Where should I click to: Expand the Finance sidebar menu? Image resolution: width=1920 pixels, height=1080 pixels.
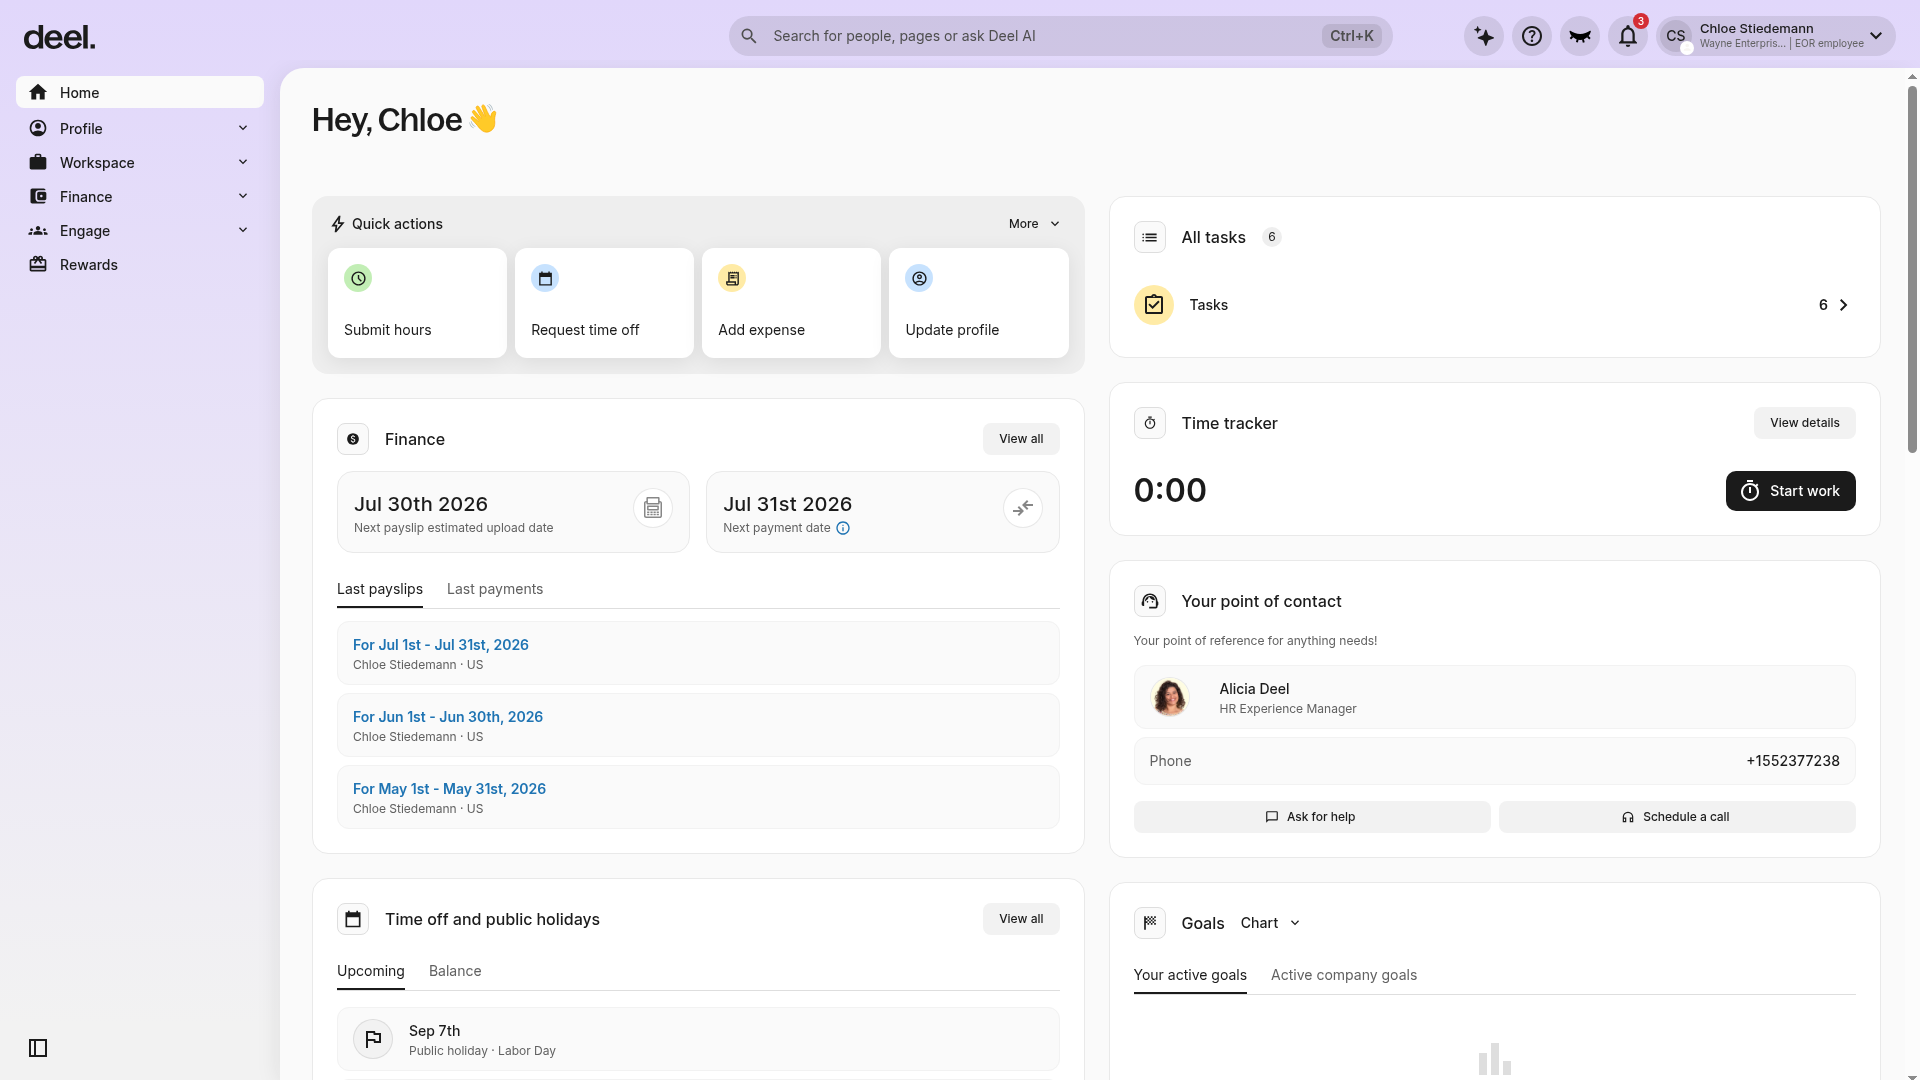tap(243, 196)
